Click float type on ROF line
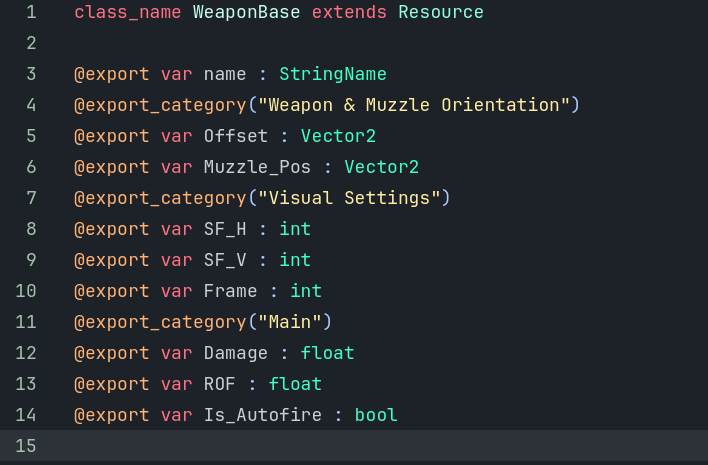The height and width of the screenshot is (465, 708). [295, 384]
